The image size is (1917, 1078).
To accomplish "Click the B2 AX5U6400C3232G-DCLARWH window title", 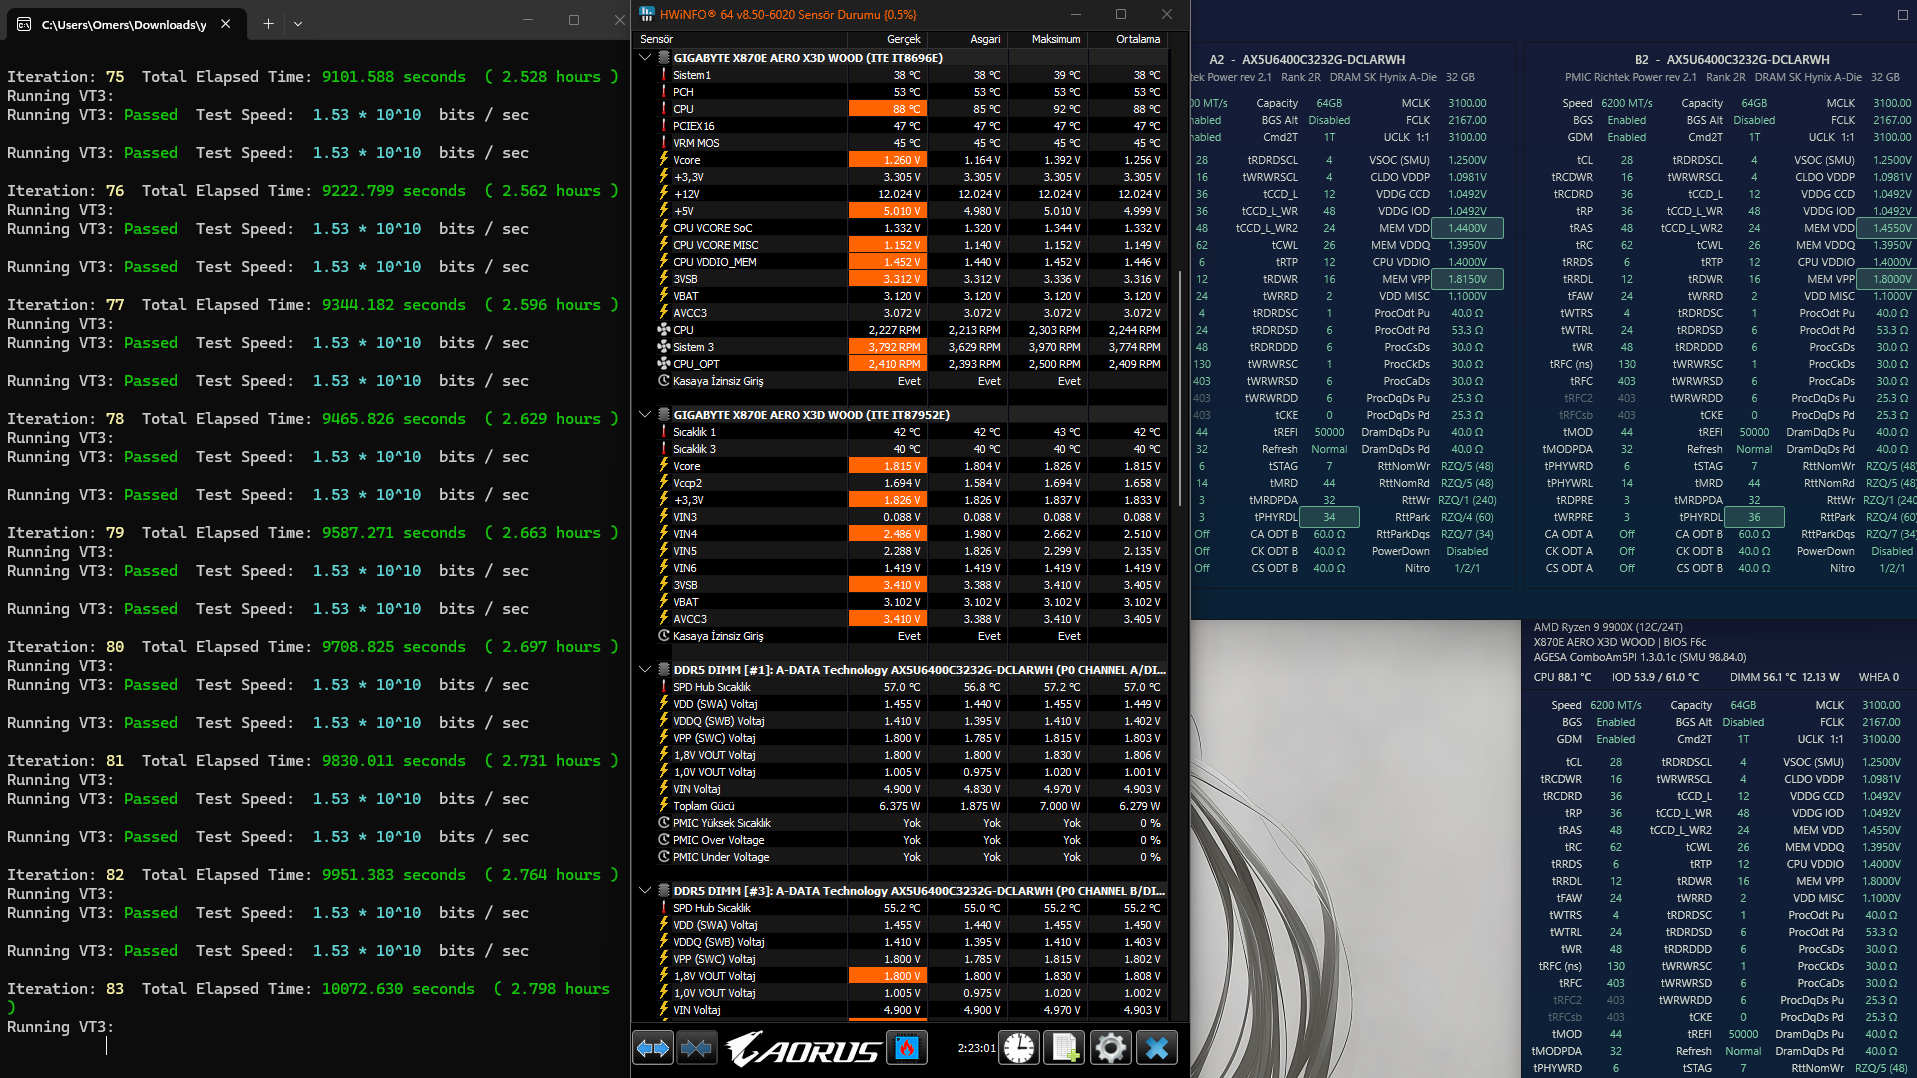I will pos(1732,60).
